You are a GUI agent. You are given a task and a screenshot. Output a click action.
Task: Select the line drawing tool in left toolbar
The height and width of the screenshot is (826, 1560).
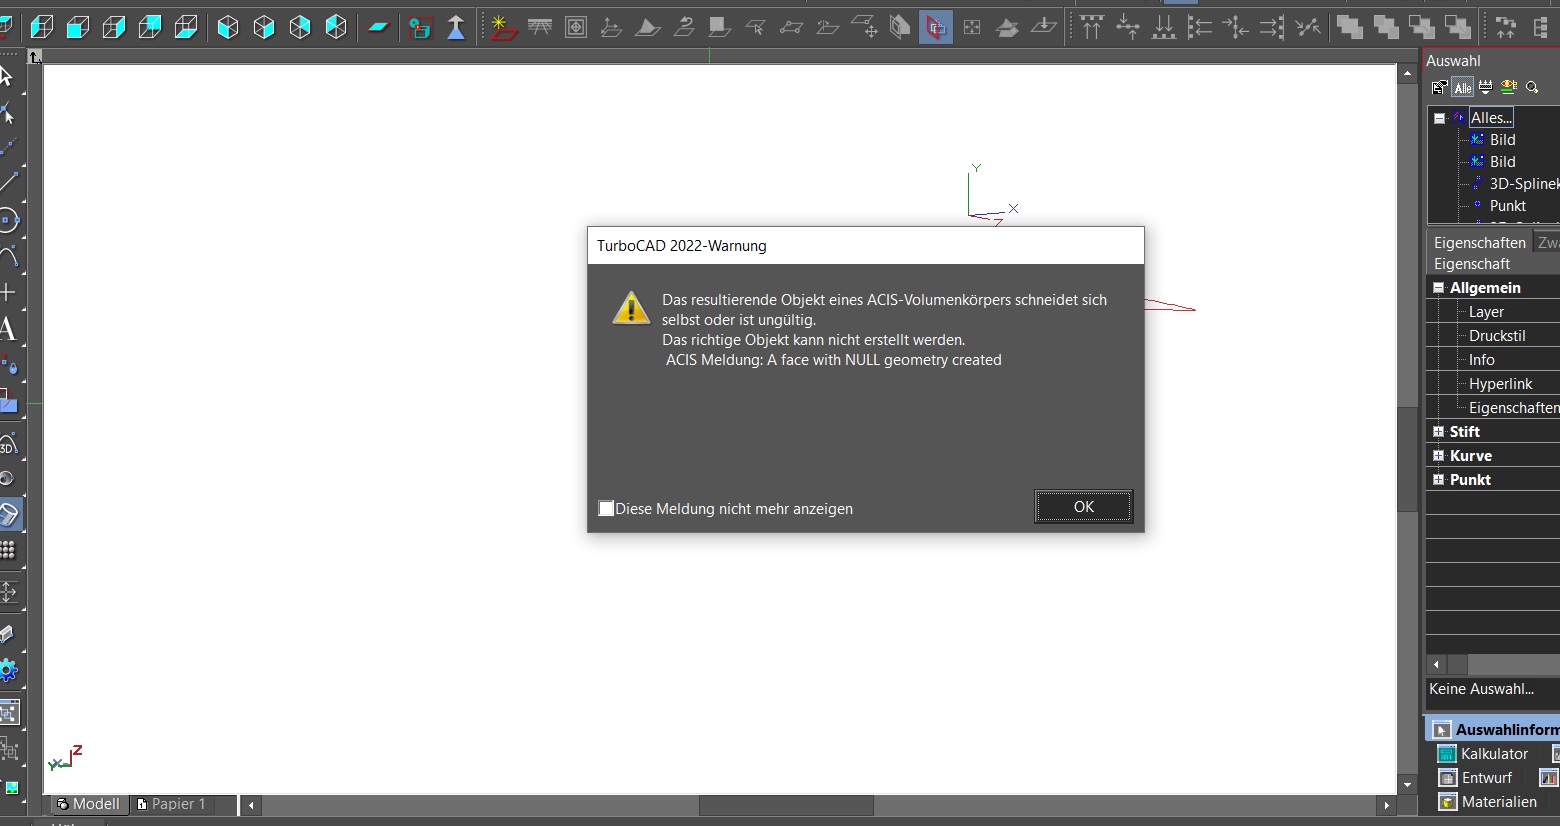(7, 183)
